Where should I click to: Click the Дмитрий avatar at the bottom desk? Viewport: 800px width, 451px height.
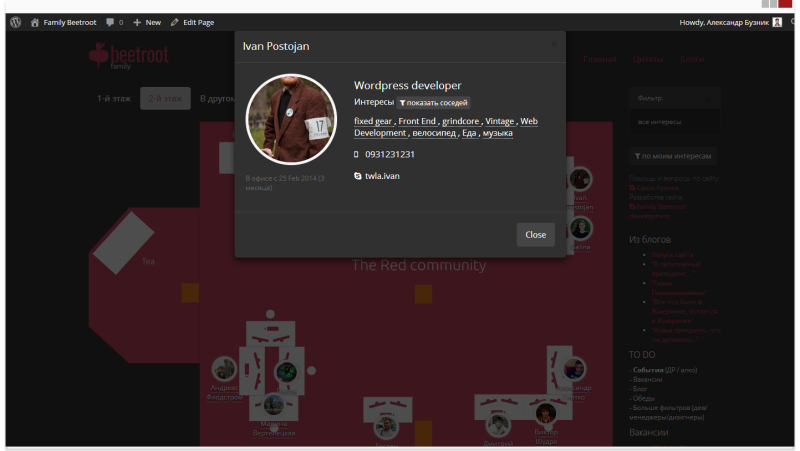point(497,425)
